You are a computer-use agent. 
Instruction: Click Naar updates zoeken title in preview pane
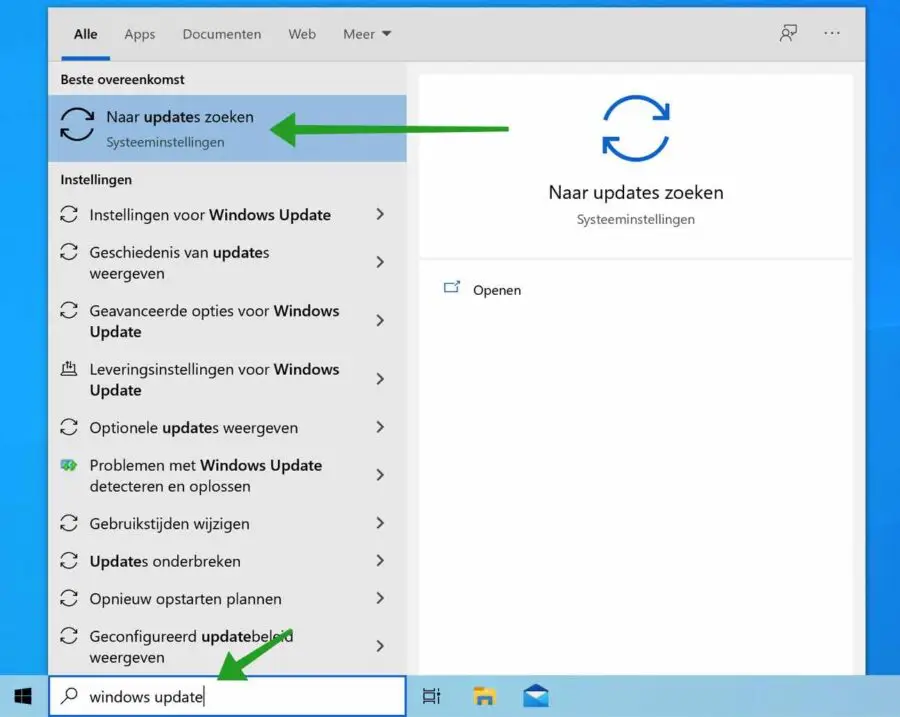(x=635, y=192)
